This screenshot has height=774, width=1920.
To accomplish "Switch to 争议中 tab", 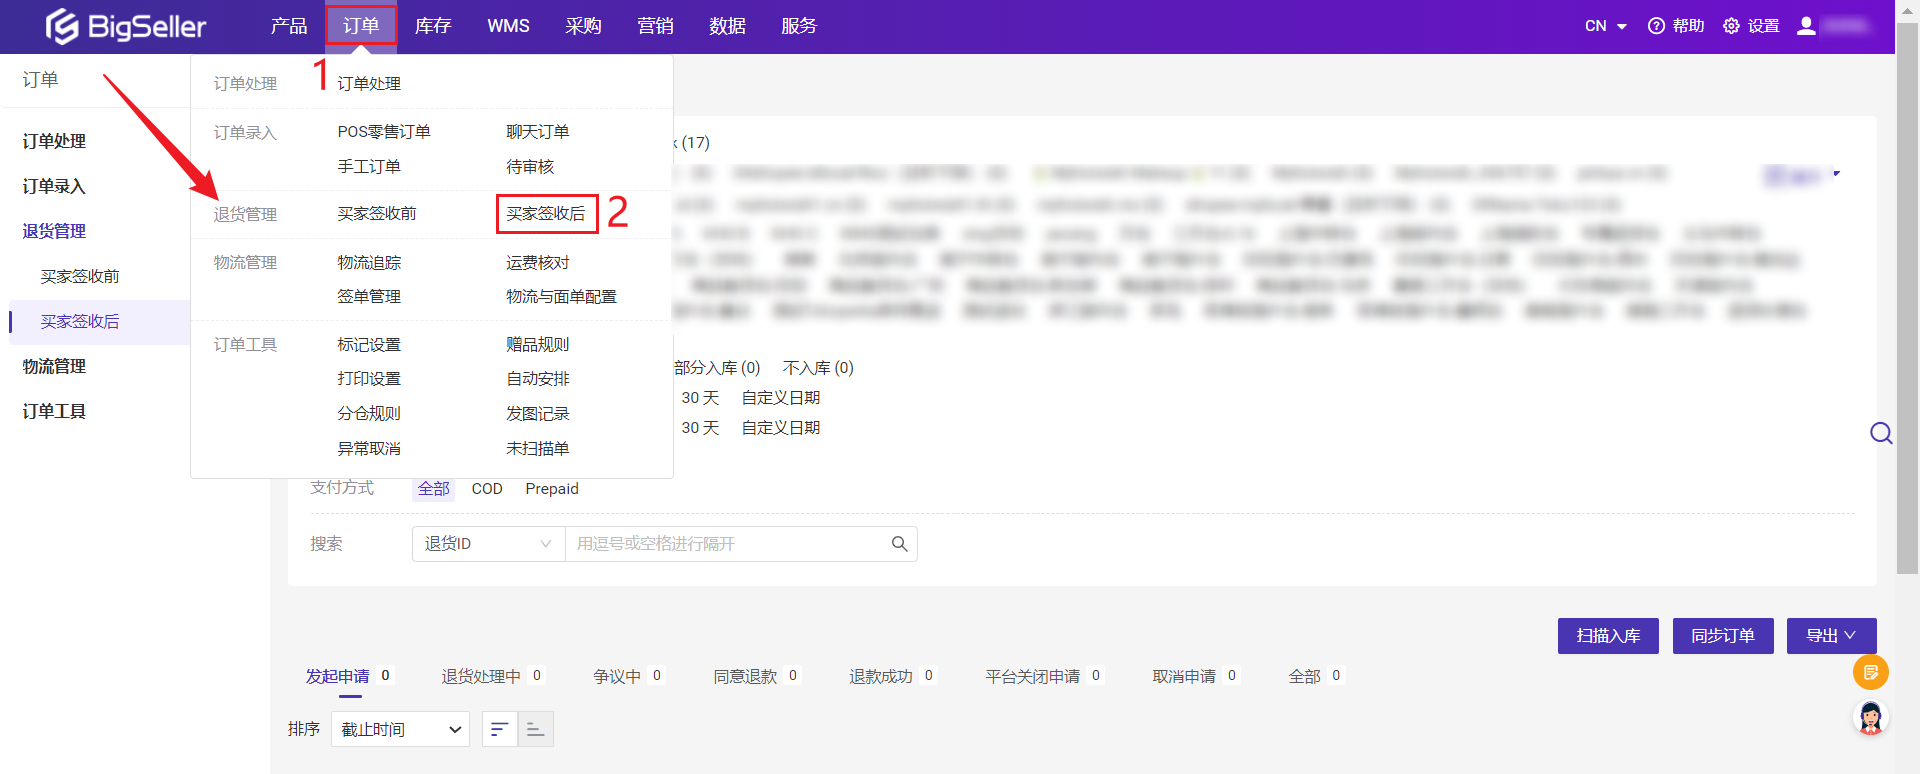I will (x=628, y=677).
